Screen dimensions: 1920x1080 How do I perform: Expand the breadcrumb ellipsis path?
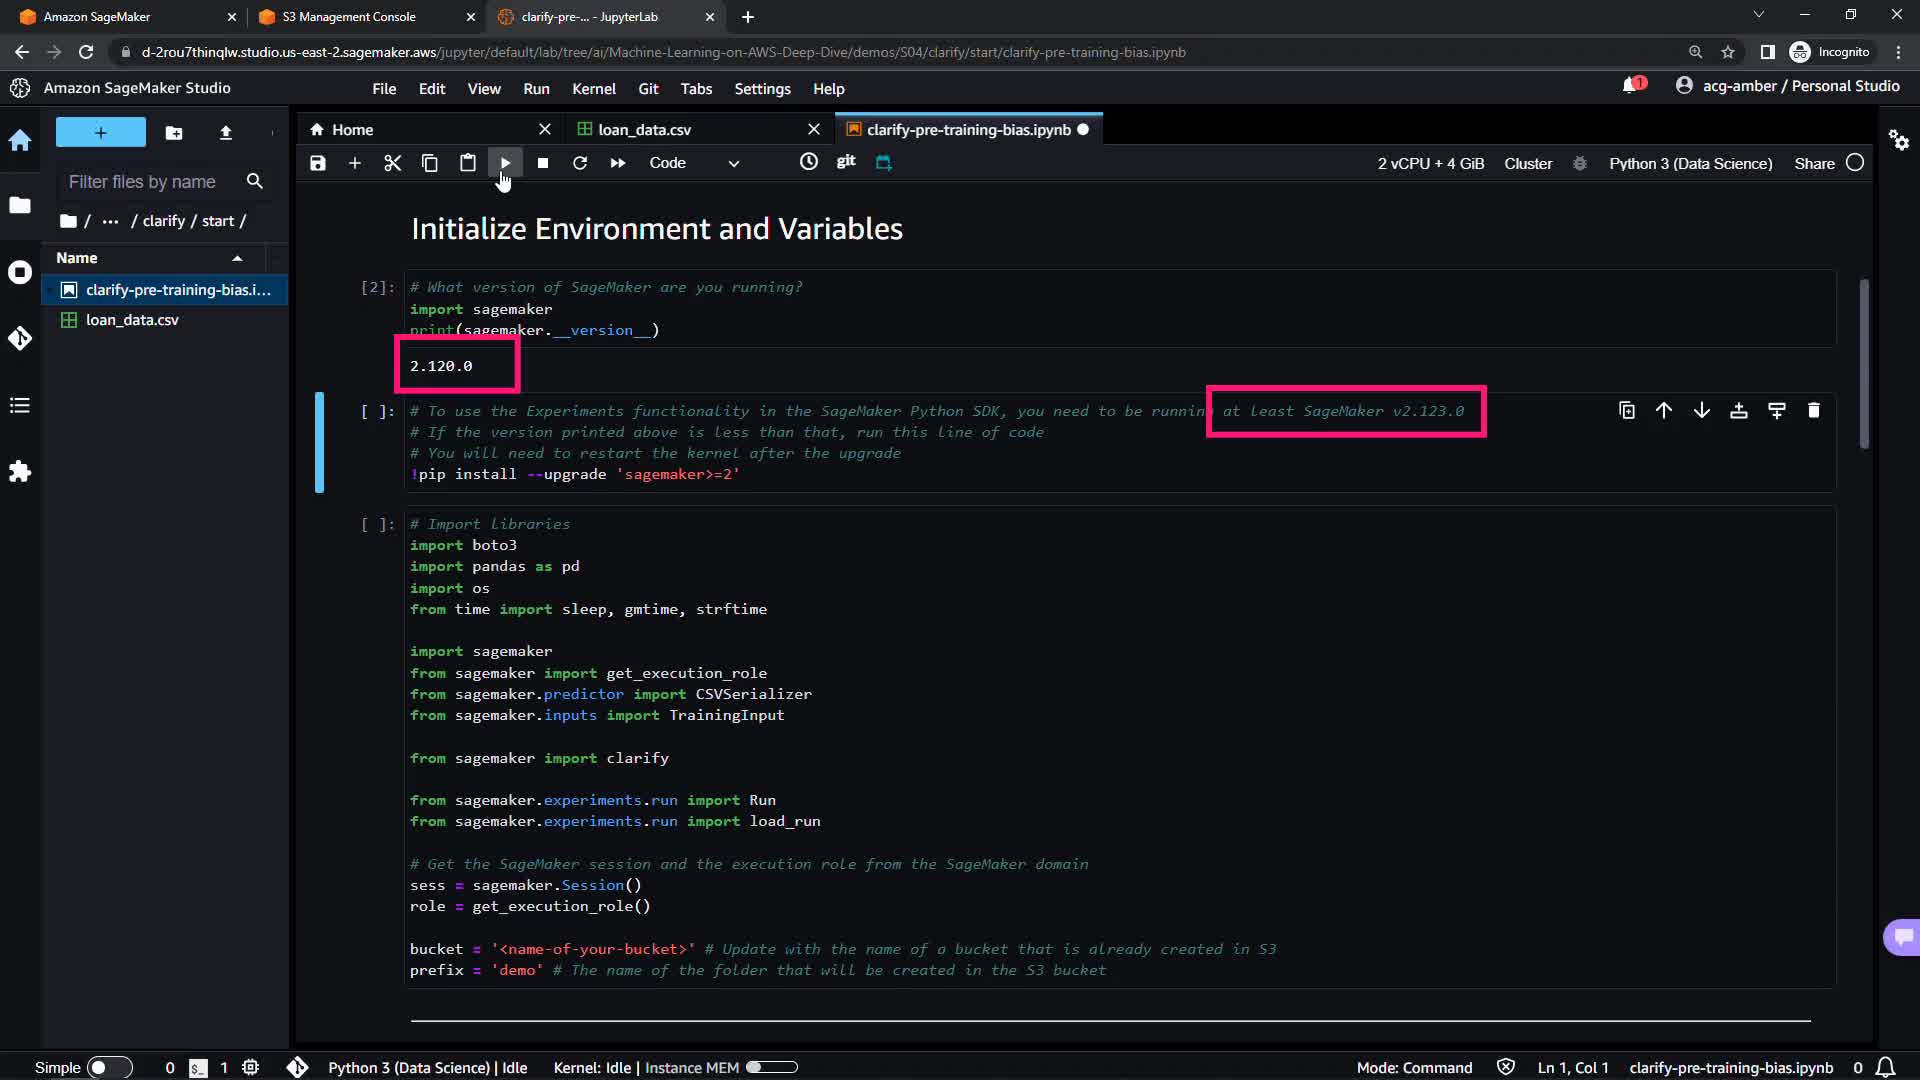[110, 221]
